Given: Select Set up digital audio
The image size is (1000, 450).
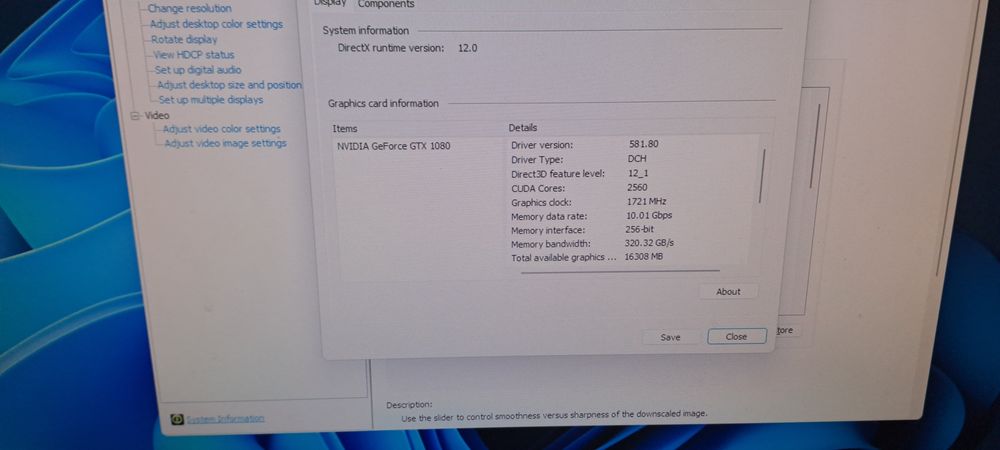Looking at the screenshot, I should tap(198, 70).
